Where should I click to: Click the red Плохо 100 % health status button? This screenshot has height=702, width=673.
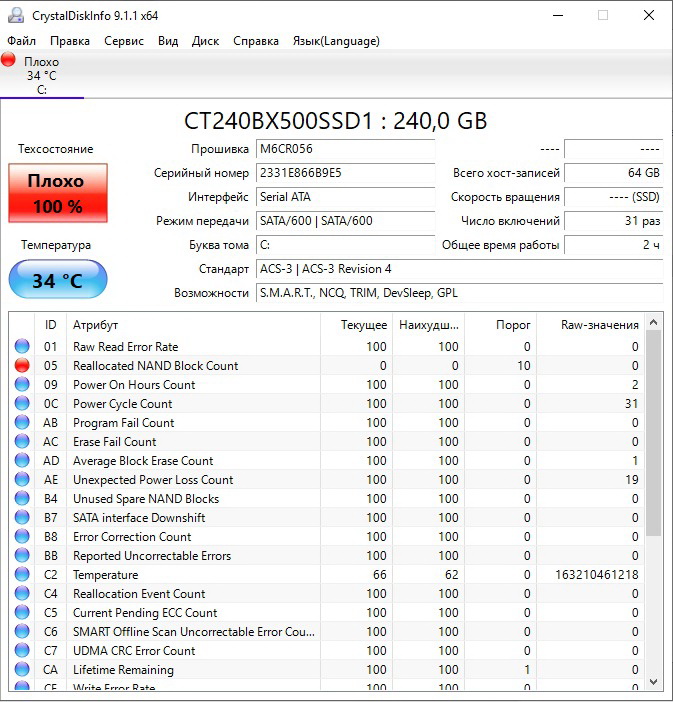(x=58, y=193)
